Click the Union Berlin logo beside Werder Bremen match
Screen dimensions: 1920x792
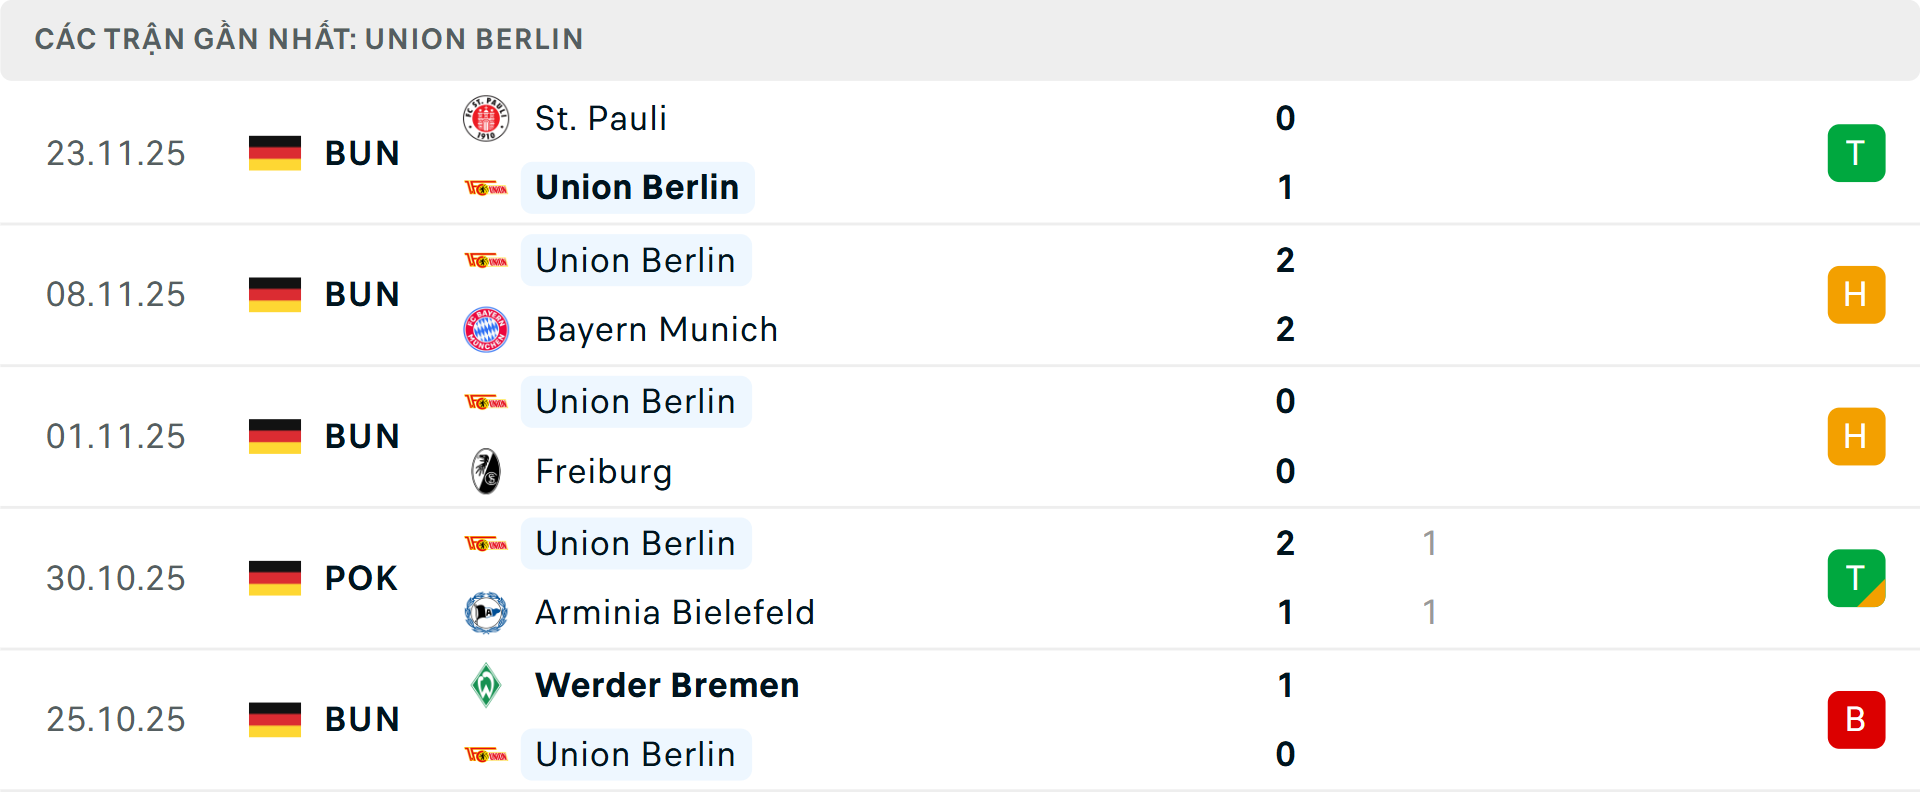tap(487, 755)
